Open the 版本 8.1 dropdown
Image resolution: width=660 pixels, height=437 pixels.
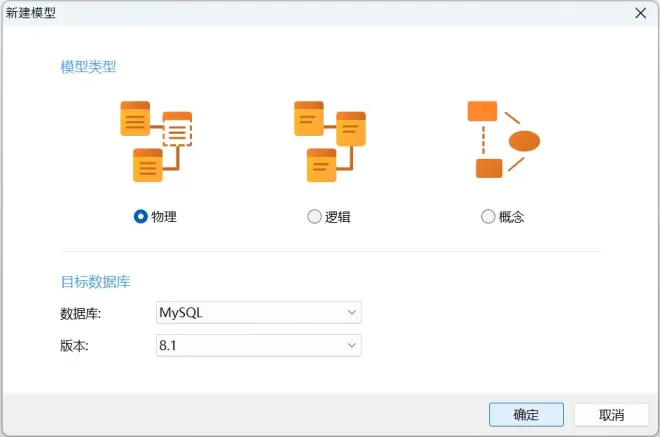click(x=258, y=345)
